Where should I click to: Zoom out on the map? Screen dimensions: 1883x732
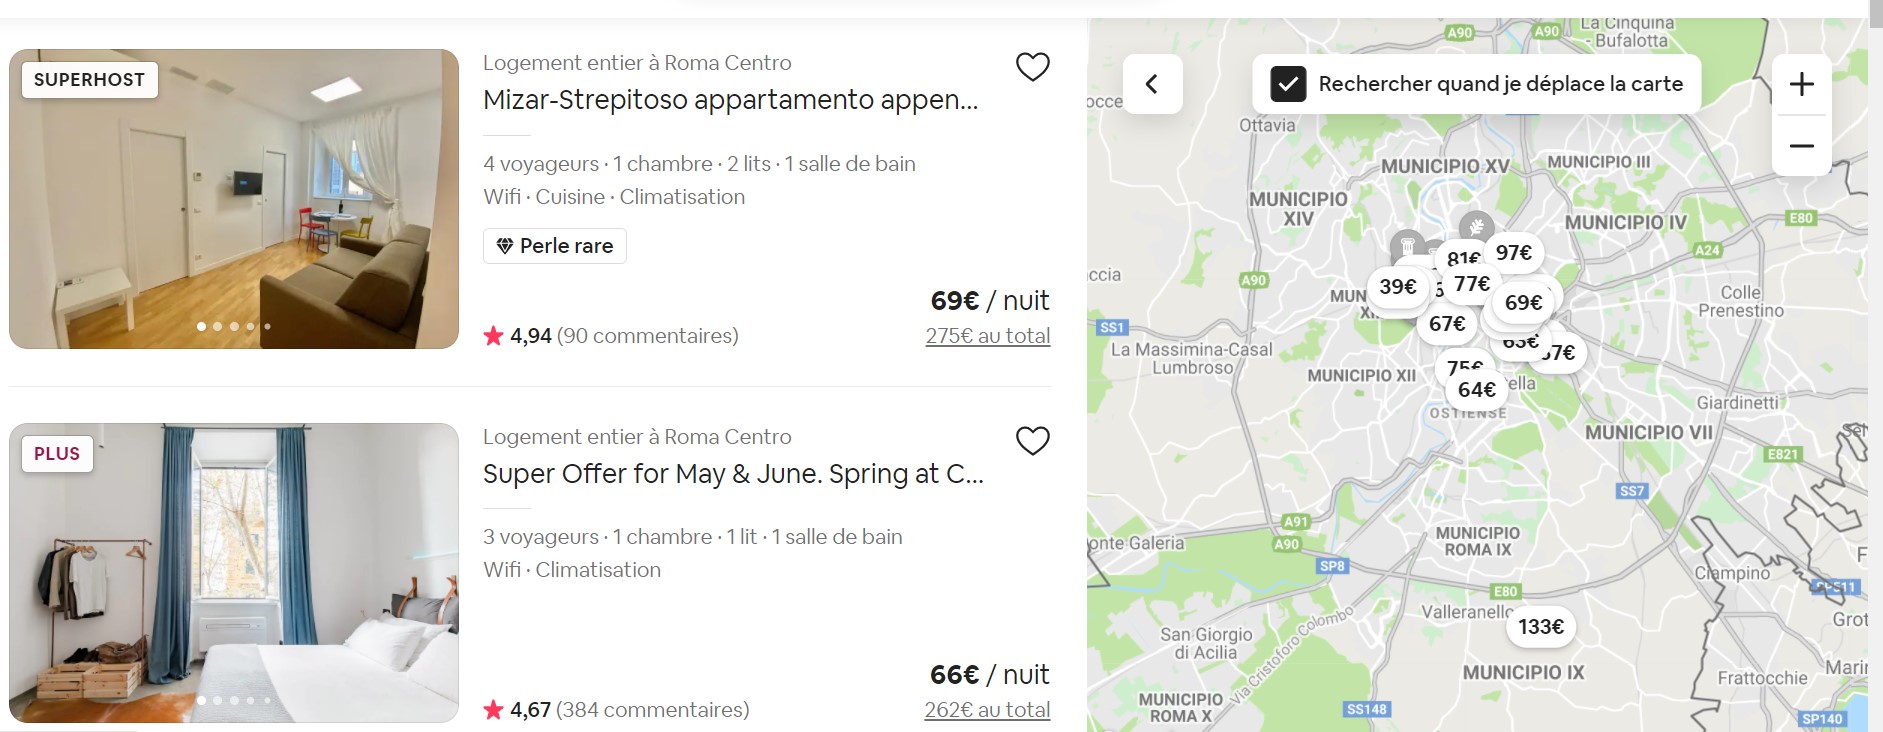coord(1801,146)
